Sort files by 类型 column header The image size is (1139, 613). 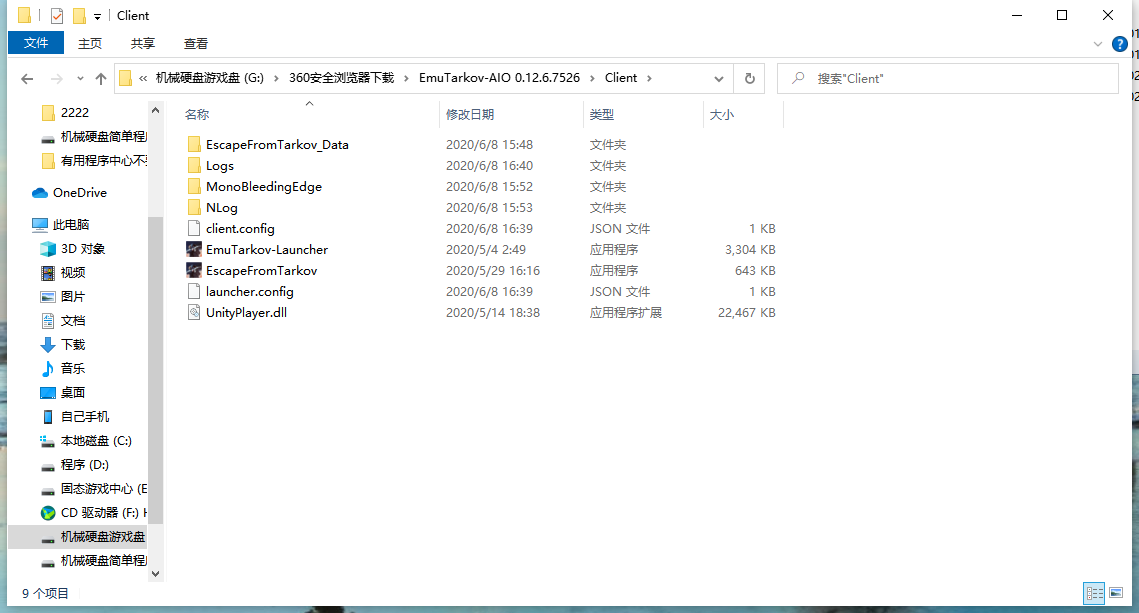602,115
